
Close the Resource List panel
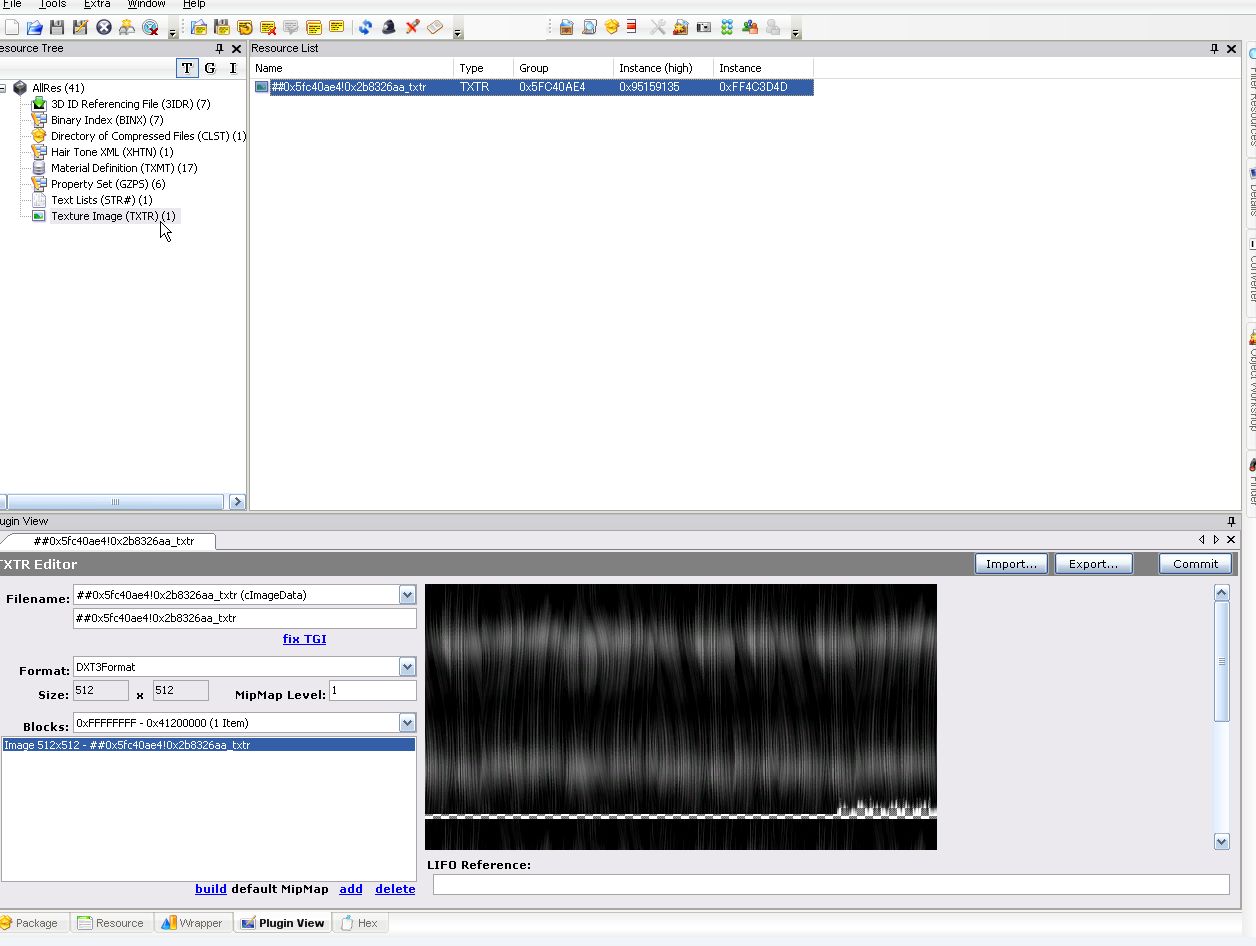tap(1231, 48)
